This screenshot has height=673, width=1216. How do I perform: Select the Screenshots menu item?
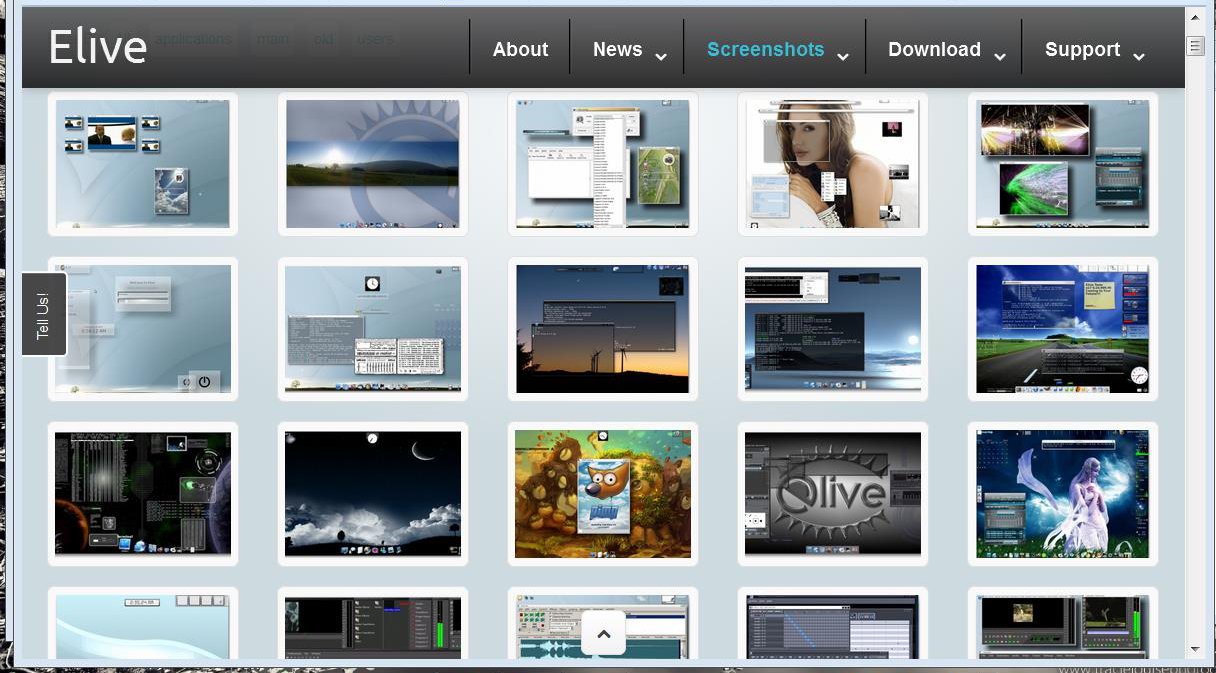pyautogui.click(x=765, y=49)
